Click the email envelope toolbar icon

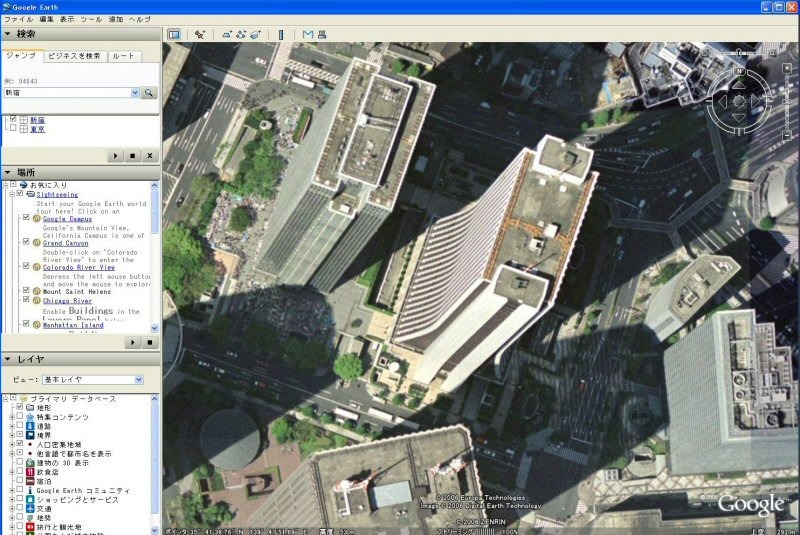308,35
